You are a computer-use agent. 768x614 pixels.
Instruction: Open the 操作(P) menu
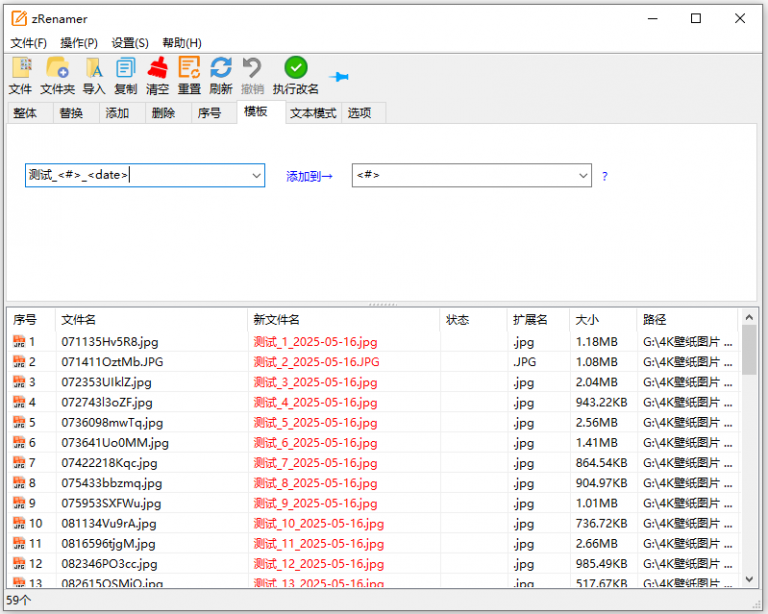79,43
